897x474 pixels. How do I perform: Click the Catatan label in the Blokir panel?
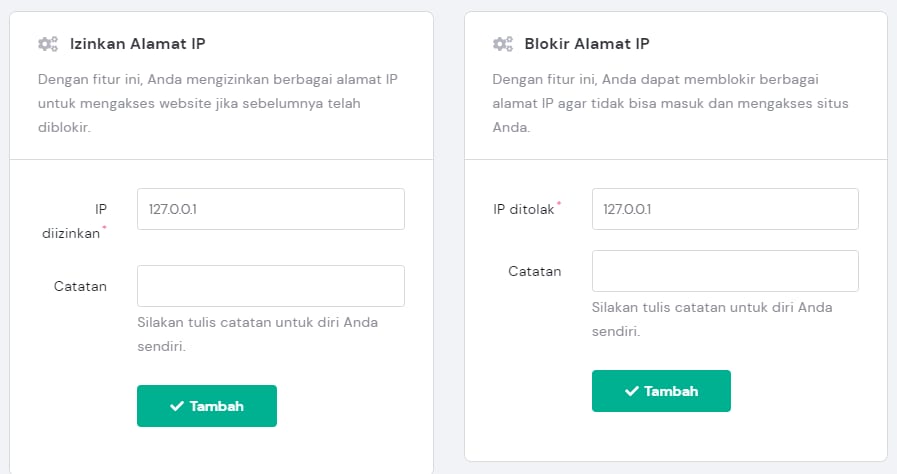point(535,271)
